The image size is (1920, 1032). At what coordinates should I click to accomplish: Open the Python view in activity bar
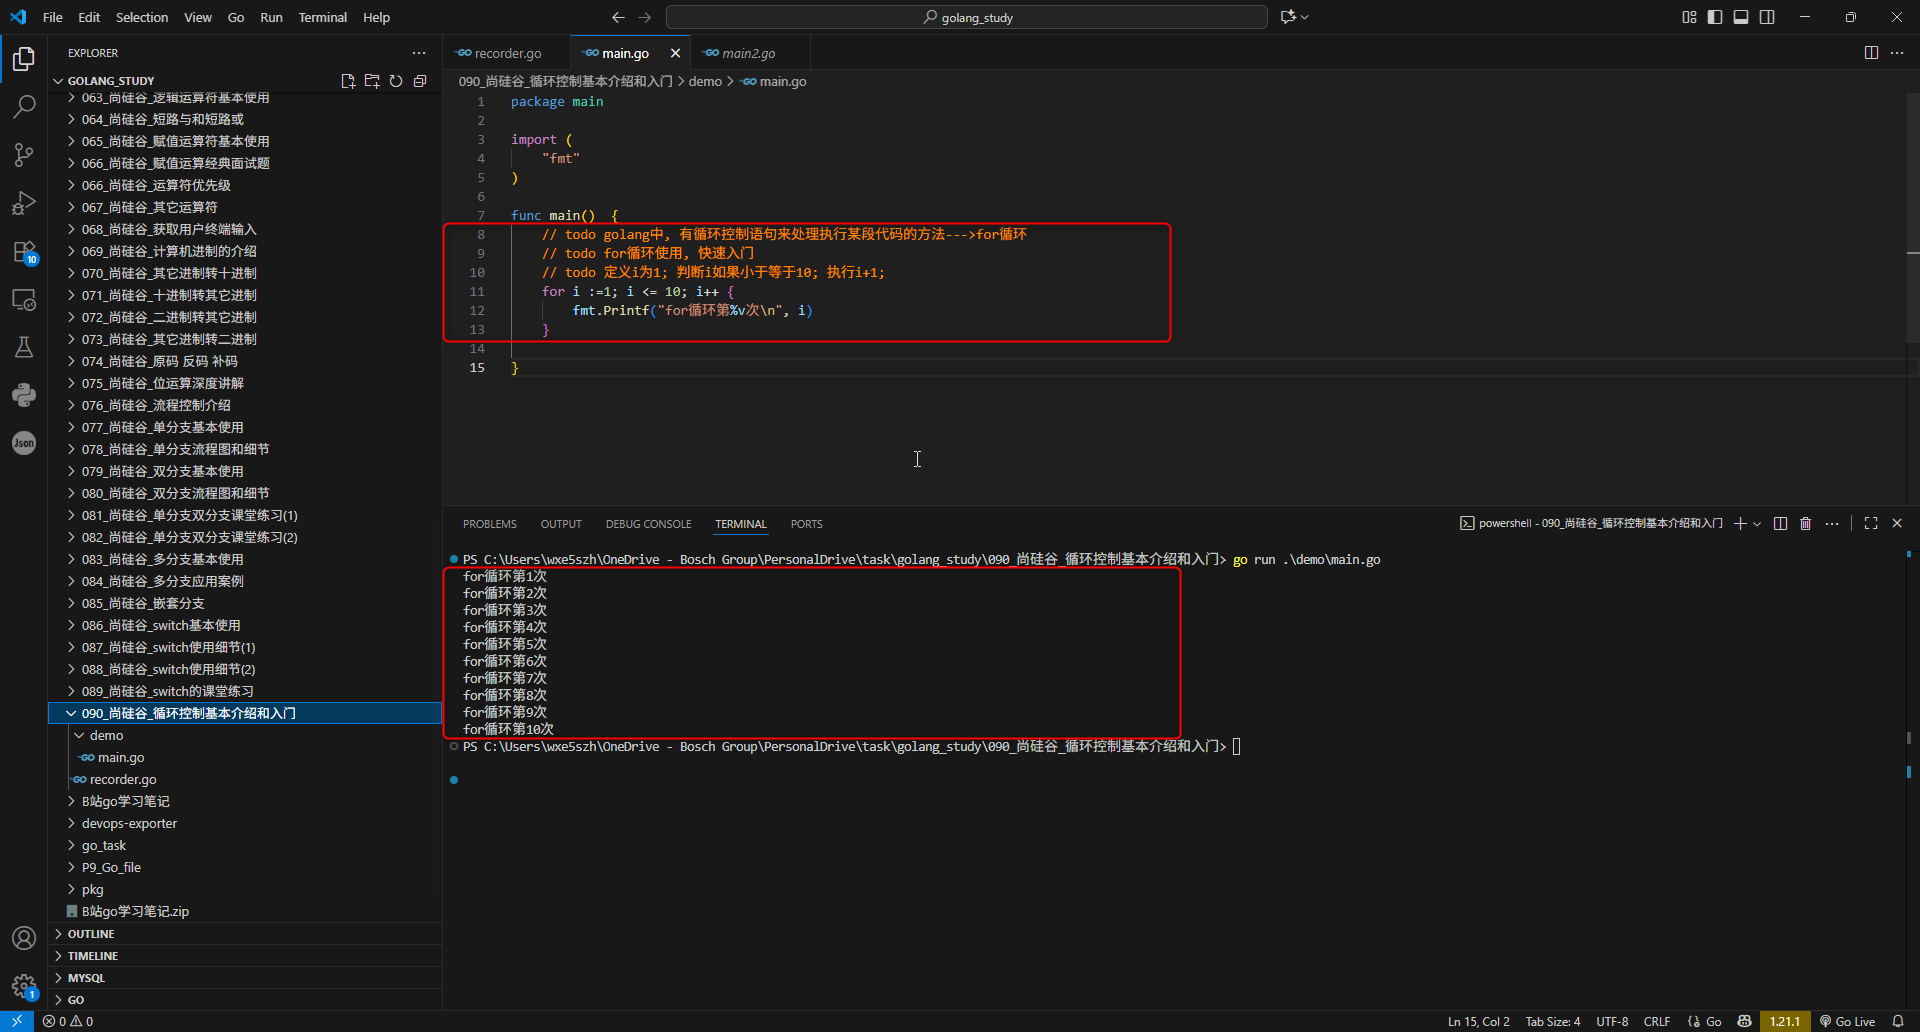click(x=24, y=395)
